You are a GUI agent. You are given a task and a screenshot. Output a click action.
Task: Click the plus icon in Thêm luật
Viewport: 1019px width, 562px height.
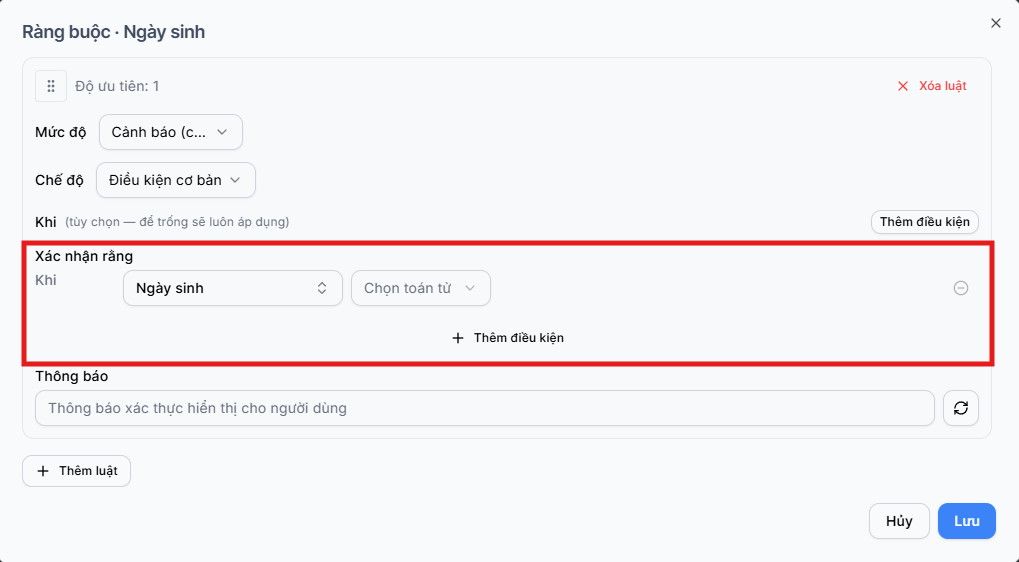pyautogui.click(x=43, y=471)
